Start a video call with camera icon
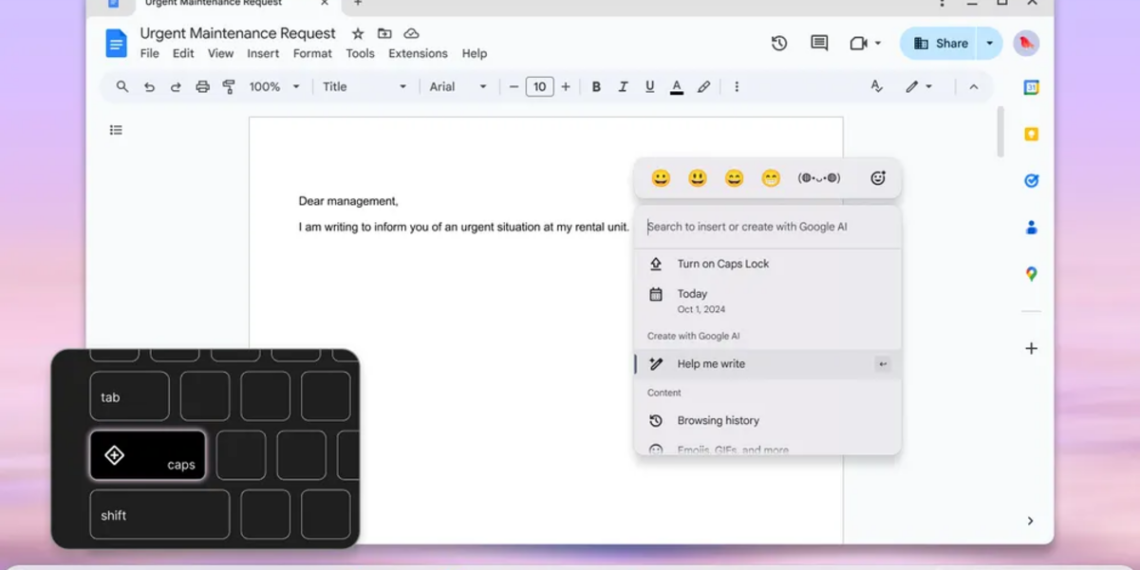The width and height of the screenshot is (1140, 570). (859, 44)
